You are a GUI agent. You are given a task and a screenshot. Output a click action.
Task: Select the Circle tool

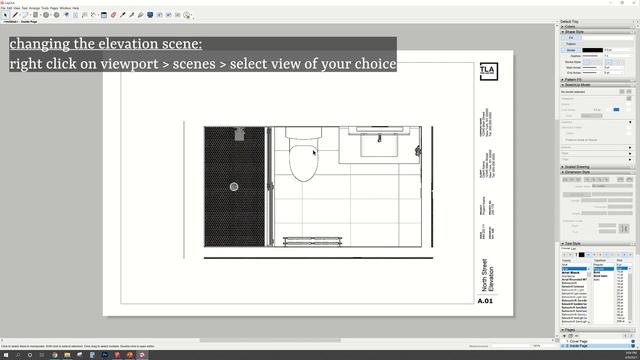[x=46, y=15]
